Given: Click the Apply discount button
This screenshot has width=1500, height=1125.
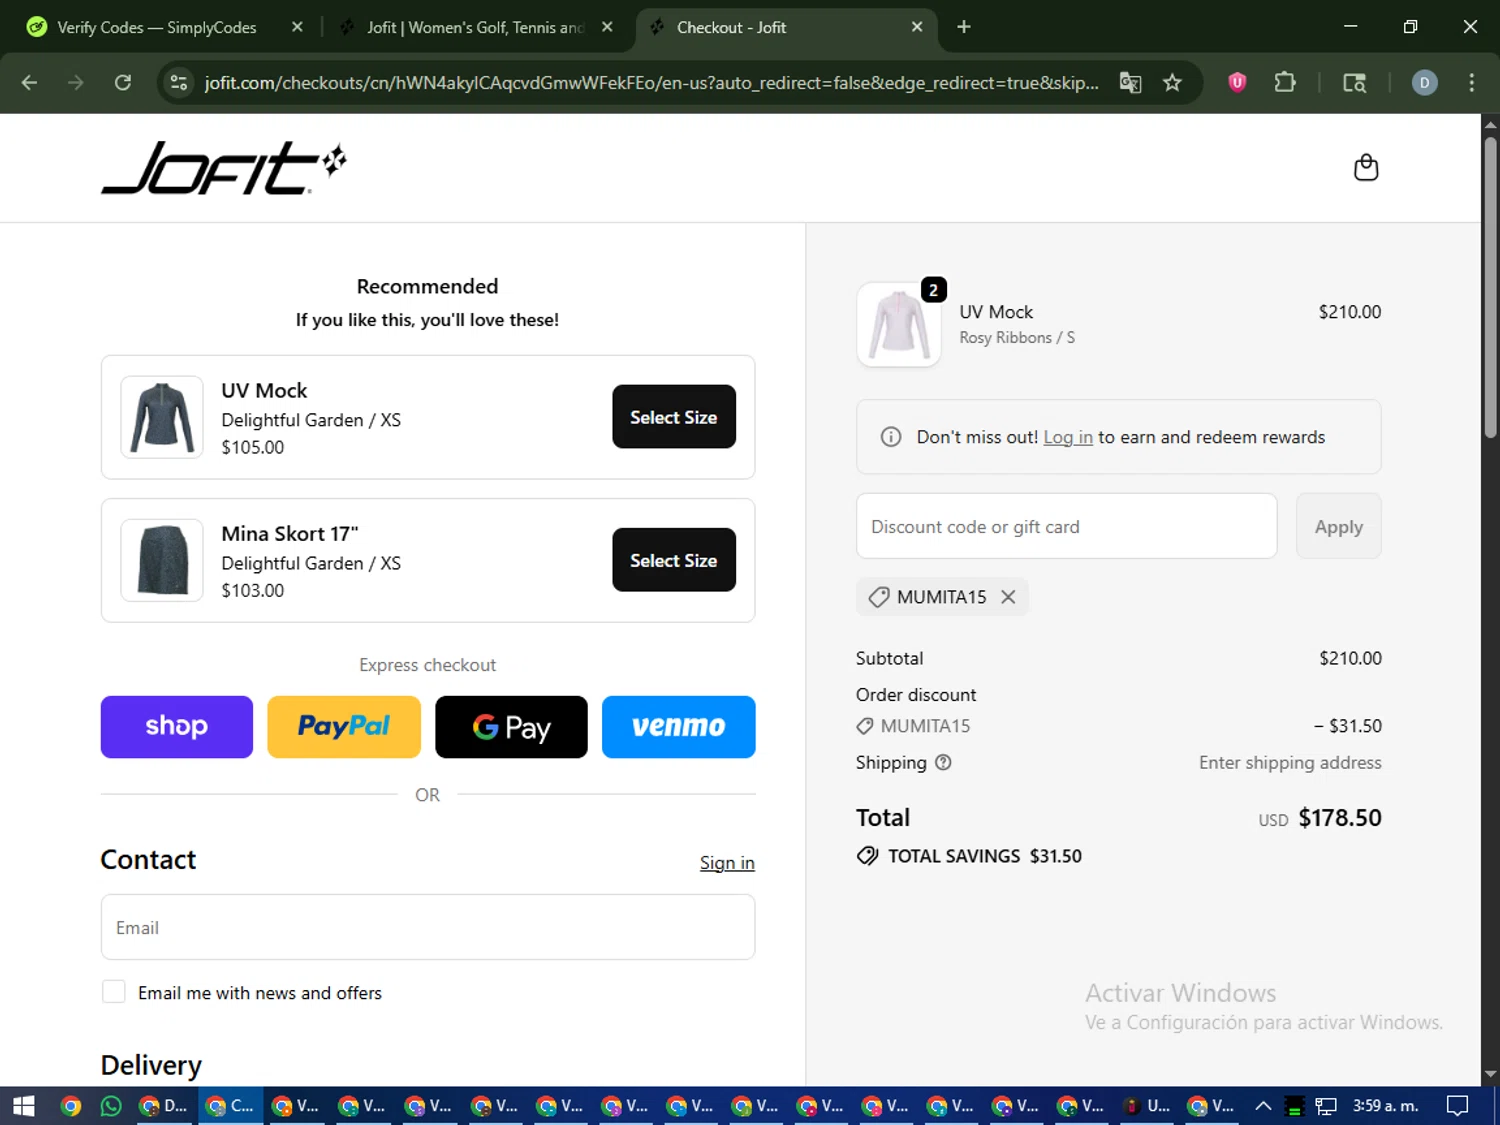Looking at the screenshot, I should pyautogui.click(x=1339, y=526).
